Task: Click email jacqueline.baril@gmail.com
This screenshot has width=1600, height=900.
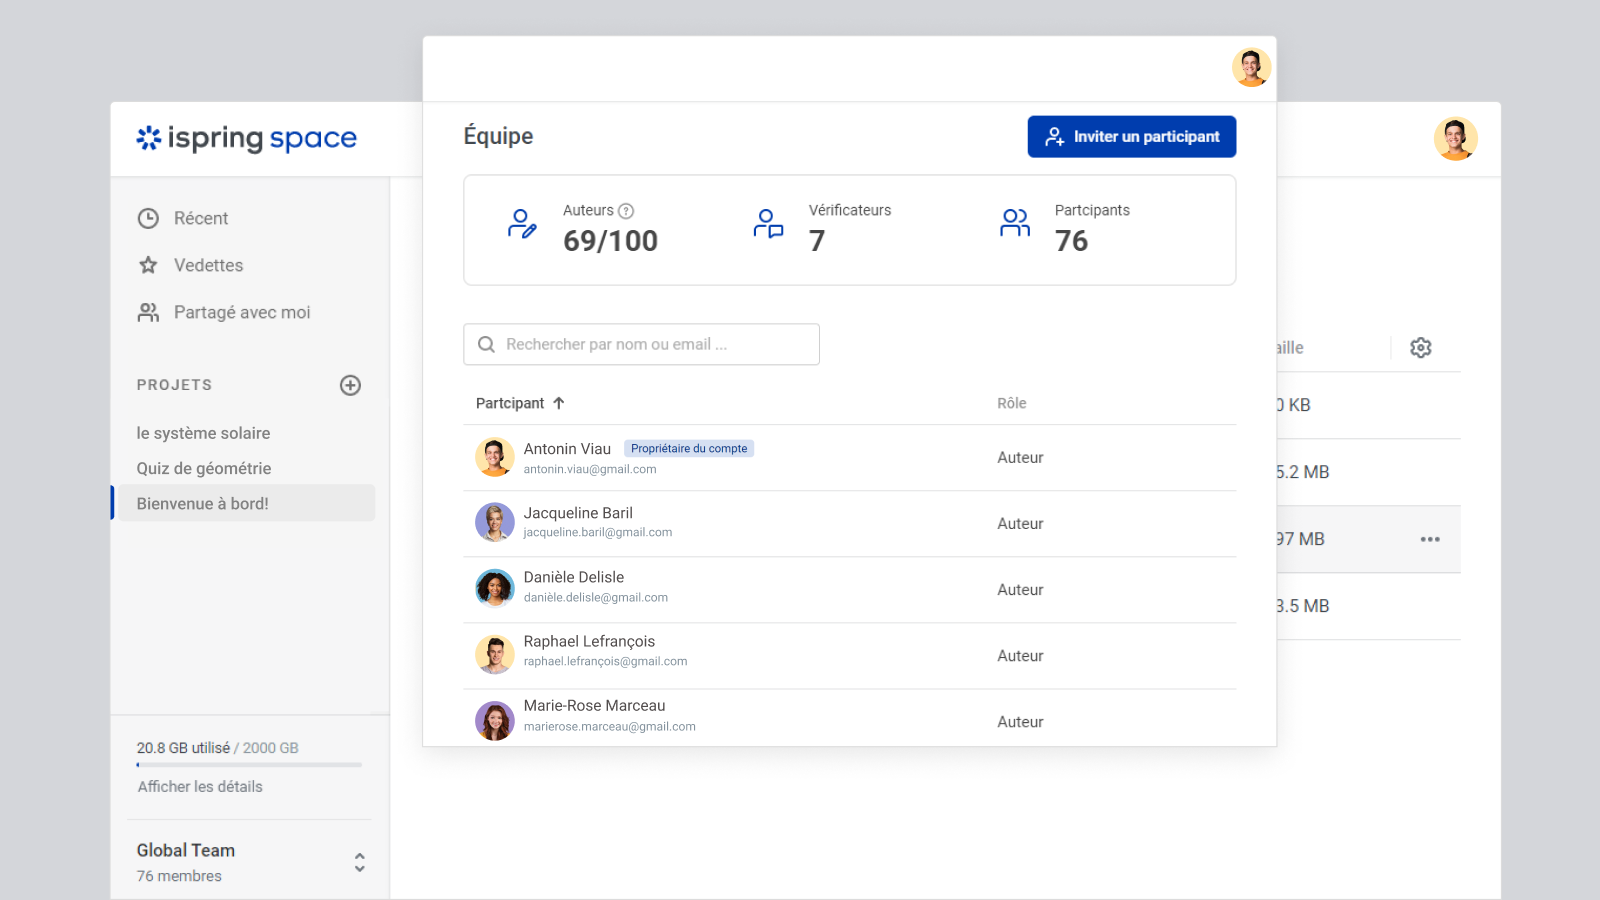Action: point(598,532)
